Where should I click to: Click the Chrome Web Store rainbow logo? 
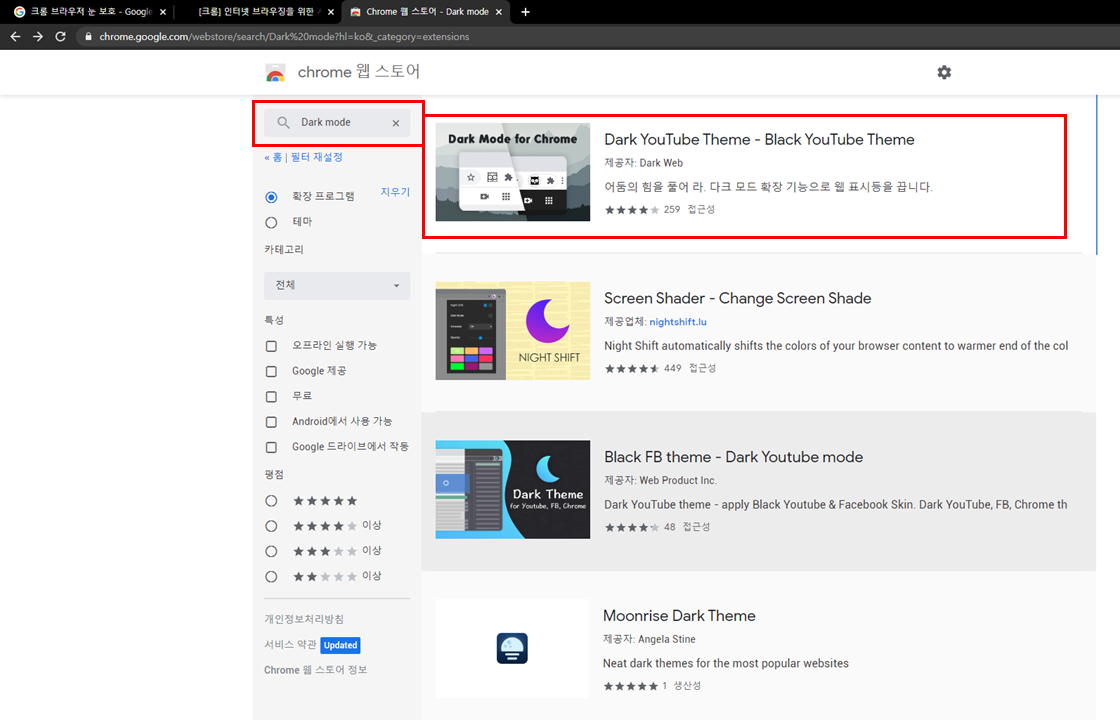click(275, 73)
